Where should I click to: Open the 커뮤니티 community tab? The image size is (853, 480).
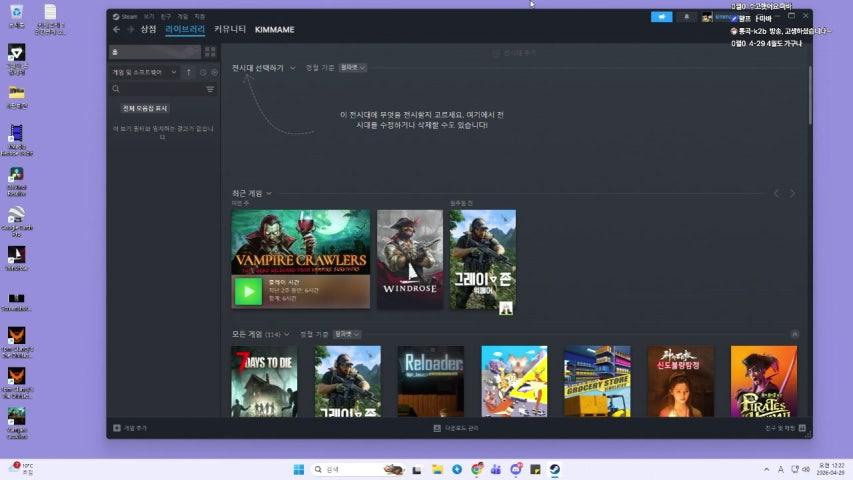(x=230, y=30)
